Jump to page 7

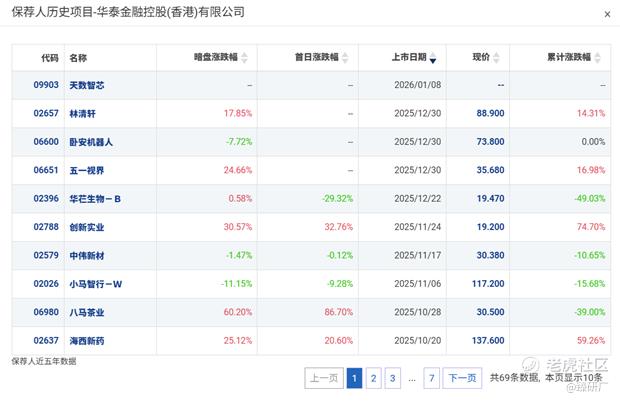pos(431,378)
